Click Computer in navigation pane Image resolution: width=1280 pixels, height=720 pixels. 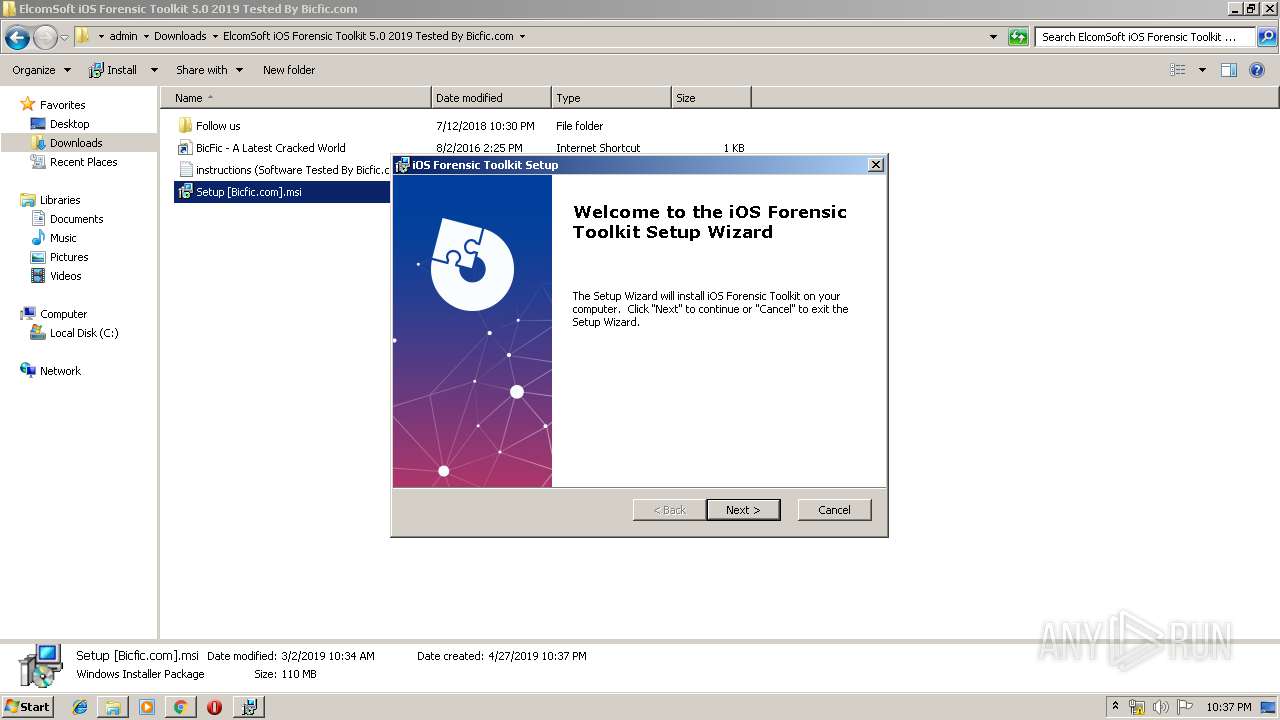coord(63,314)
